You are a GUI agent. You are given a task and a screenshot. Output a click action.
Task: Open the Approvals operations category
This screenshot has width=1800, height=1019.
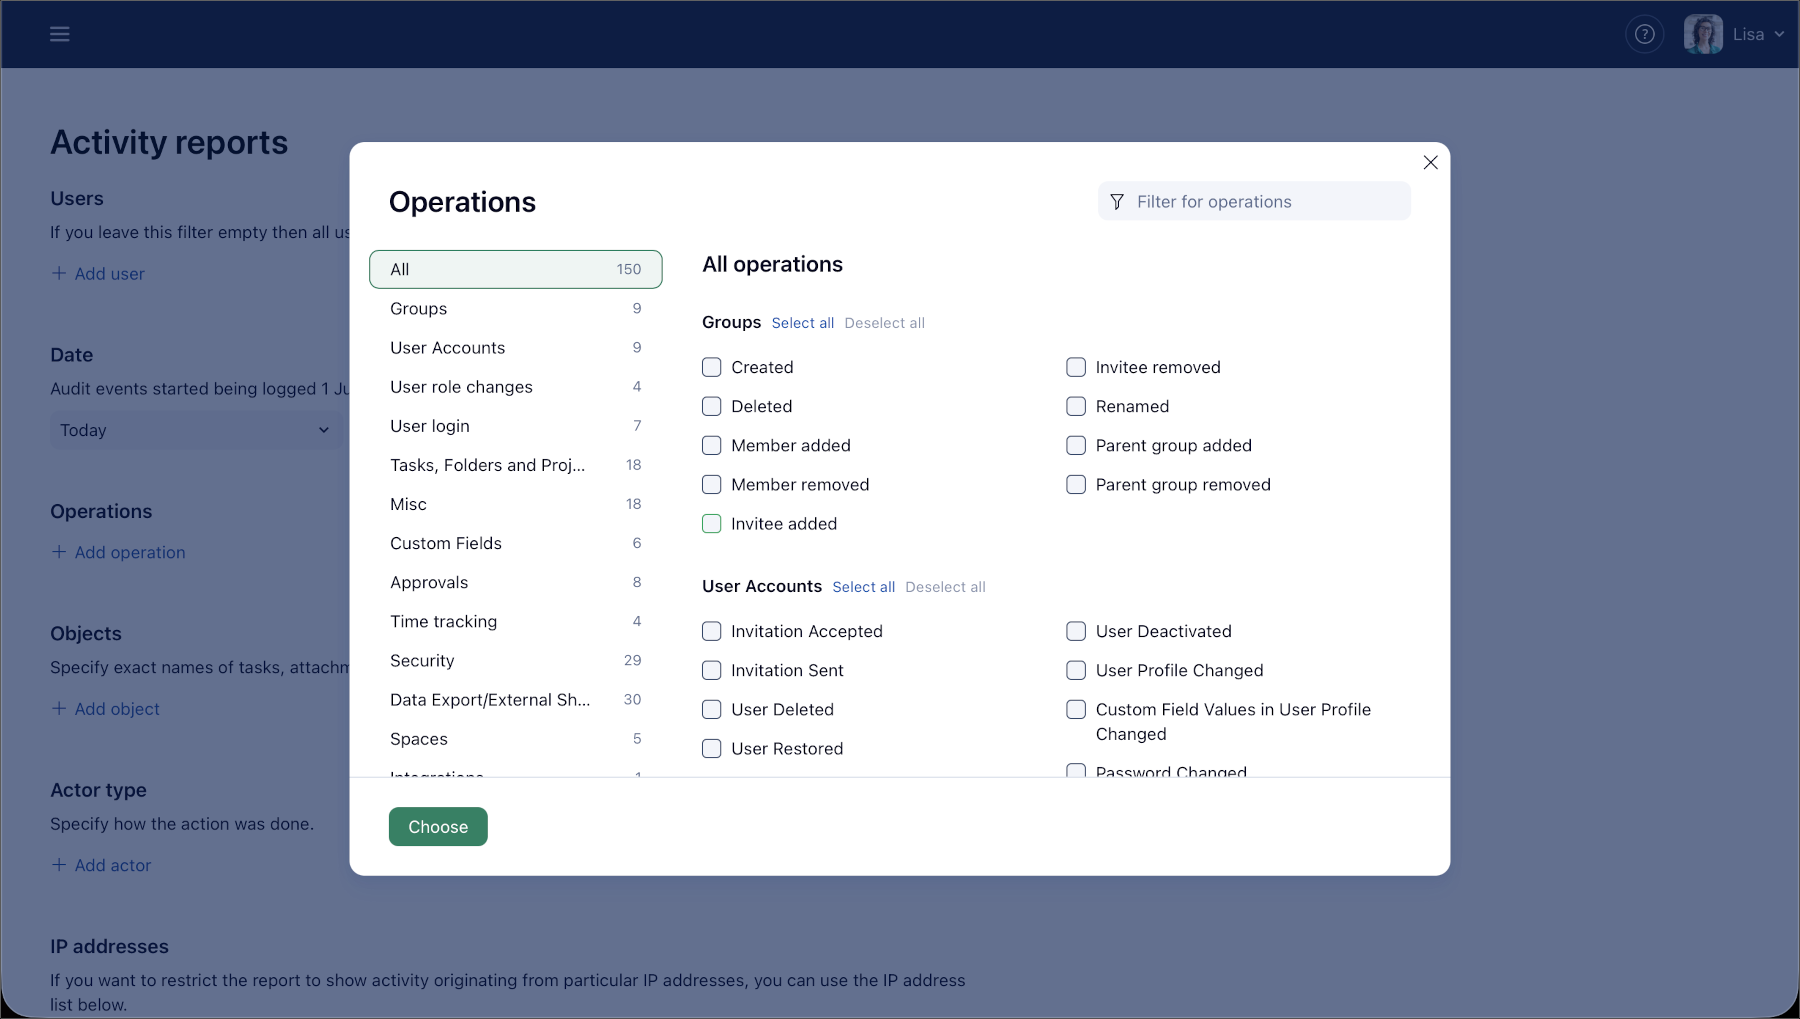(x=515, y=582)
